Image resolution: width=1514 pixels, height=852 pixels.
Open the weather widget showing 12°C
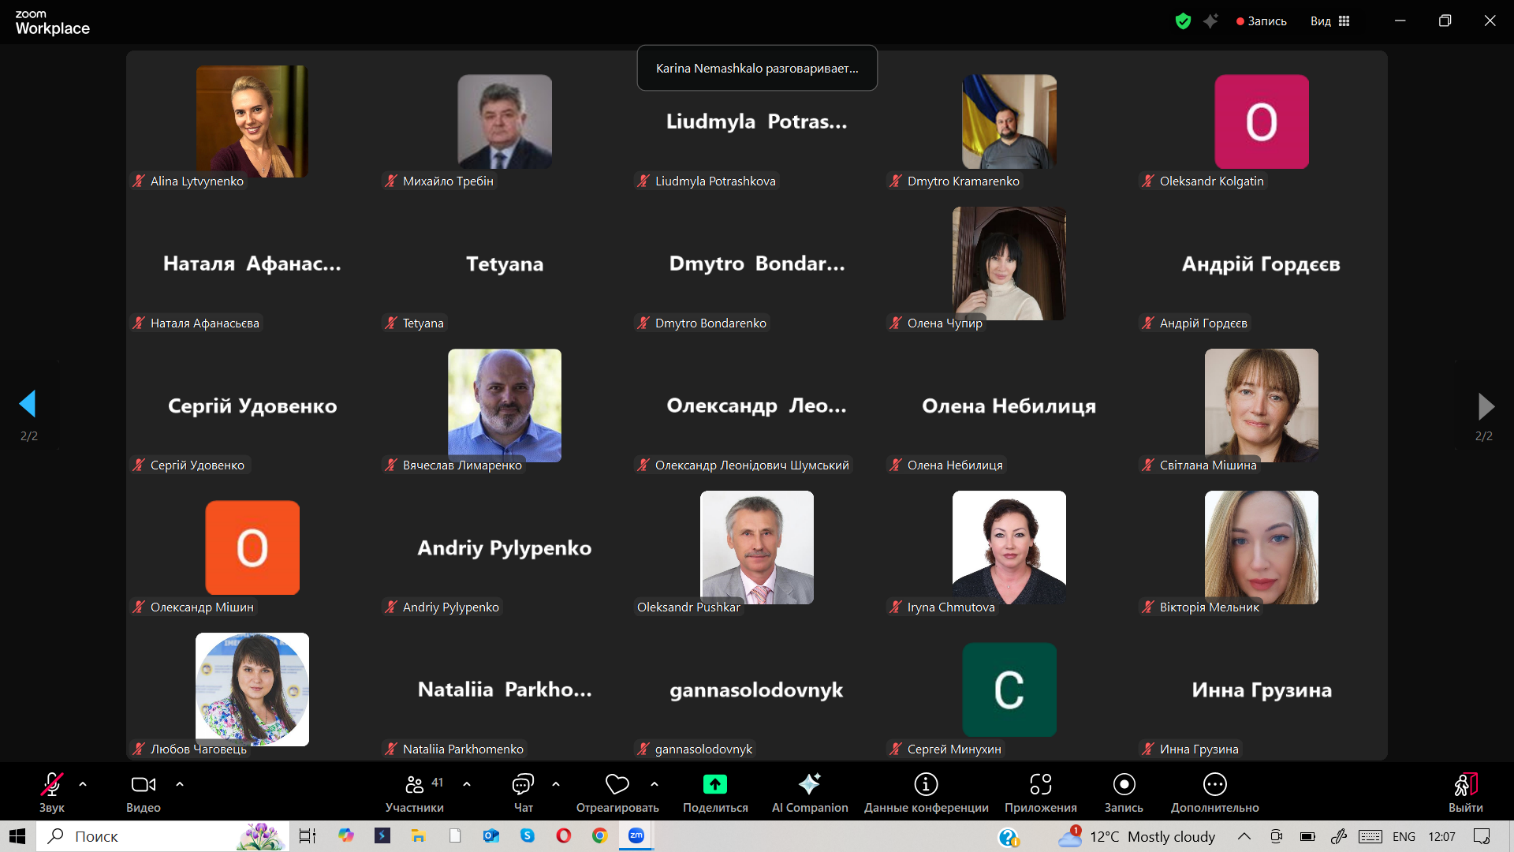click(1137, 836)
